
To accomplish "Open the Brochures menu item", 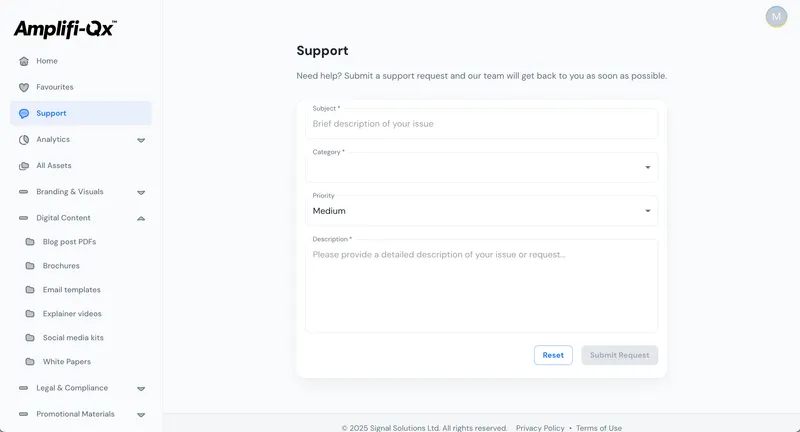I will (x=61, y=266).
